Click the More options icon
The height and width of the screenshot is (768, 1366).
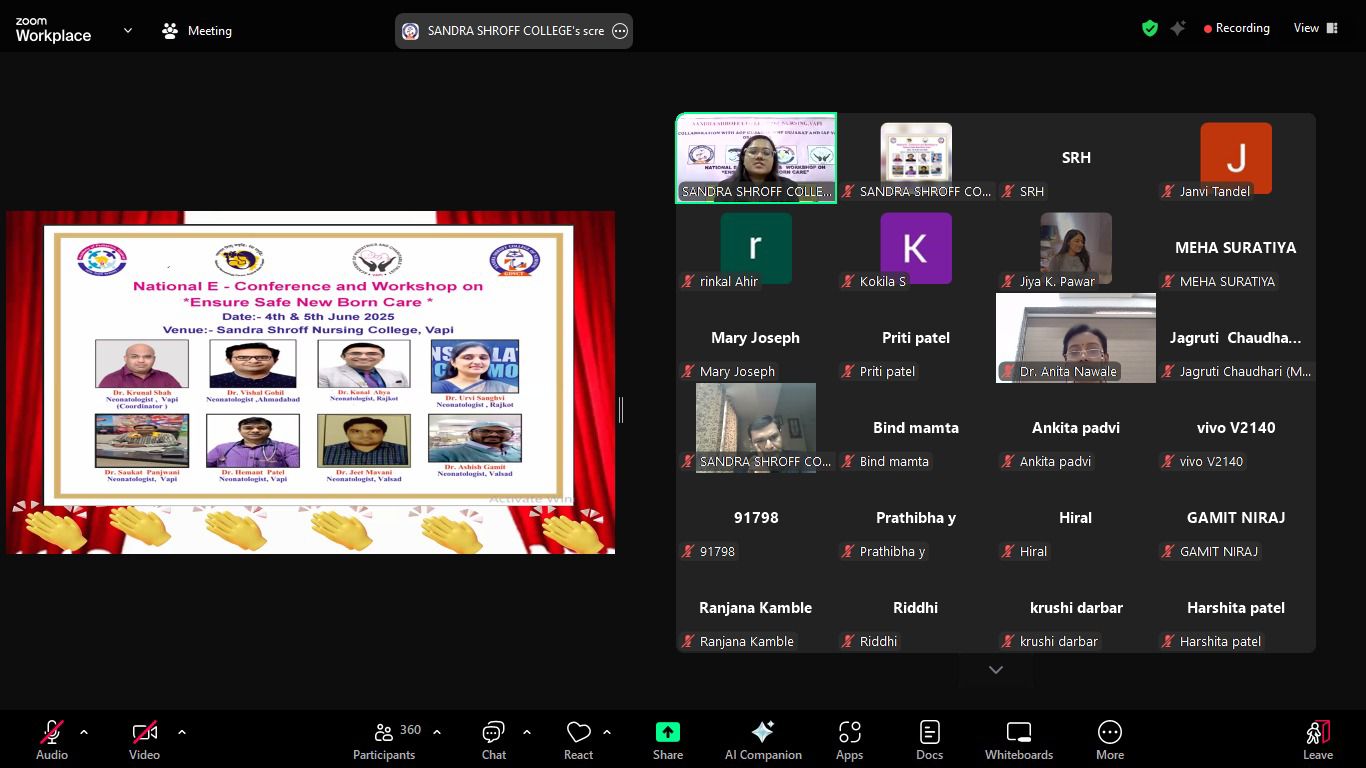1109,741
